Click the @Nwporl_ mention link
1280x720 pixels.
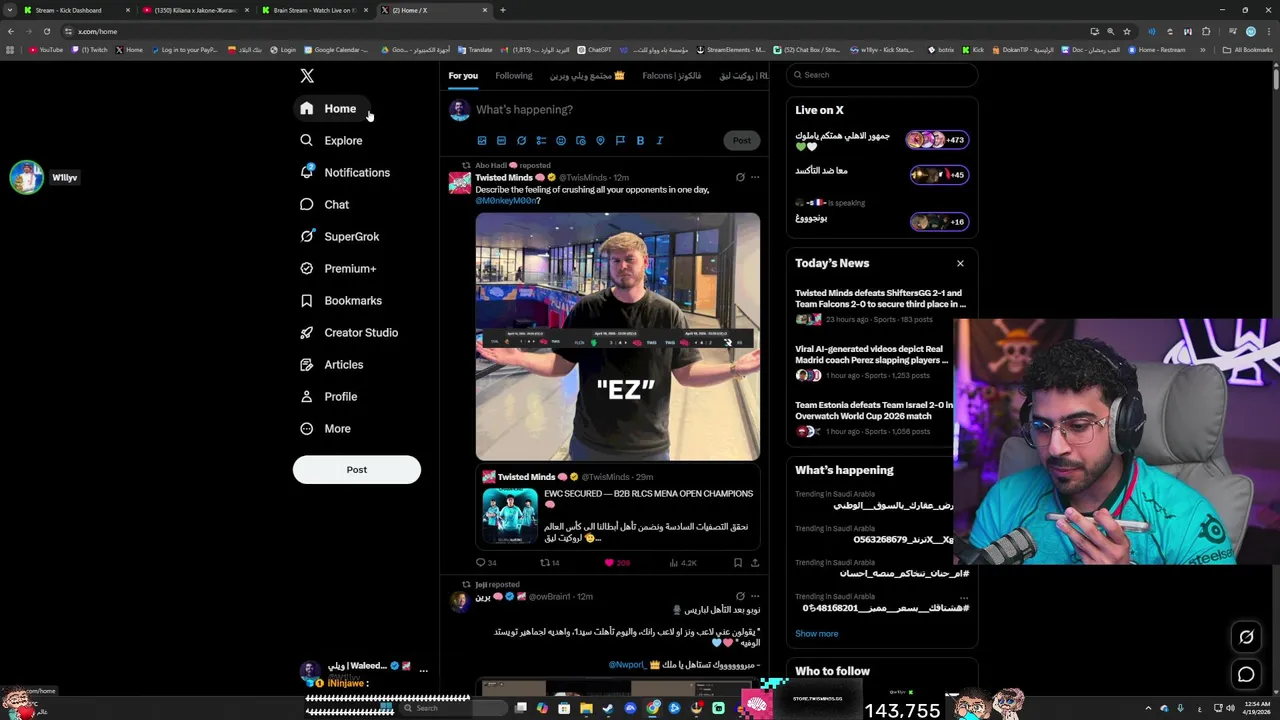point(626,665)
